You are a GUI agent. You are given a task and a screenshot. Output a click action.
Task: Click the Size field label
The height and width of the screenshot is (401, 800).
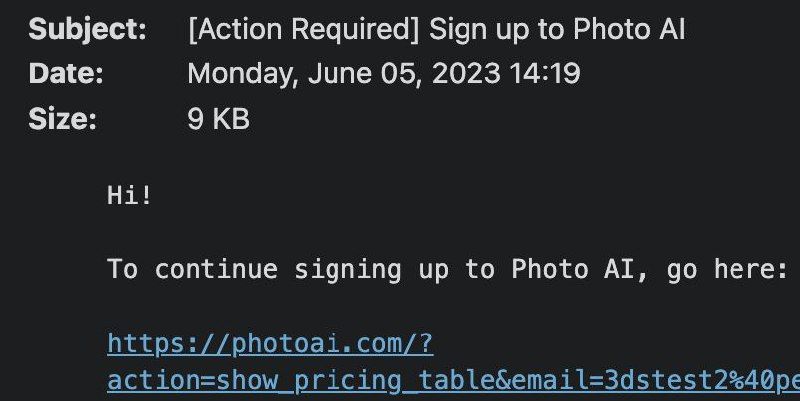63,119
